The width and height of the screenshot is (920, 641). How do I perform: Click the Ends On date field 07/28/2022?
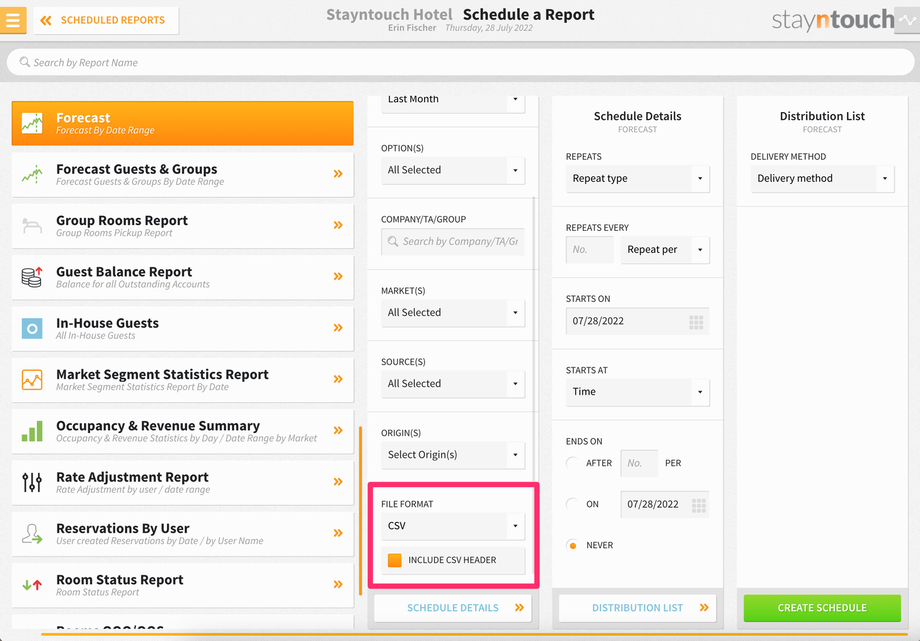tap(665, 504)
